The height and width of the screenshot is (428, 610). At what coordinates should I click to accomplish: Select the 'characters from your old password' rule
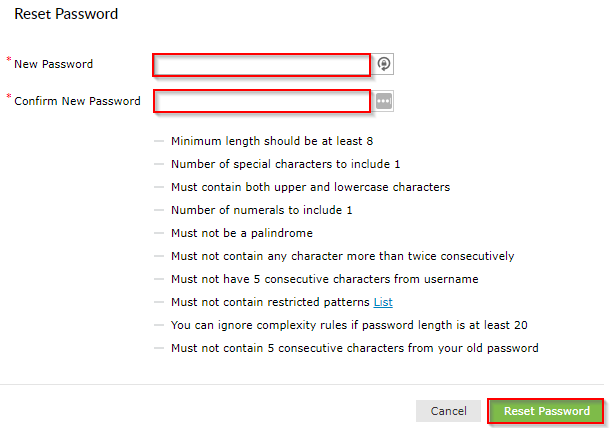click(355, 348)
